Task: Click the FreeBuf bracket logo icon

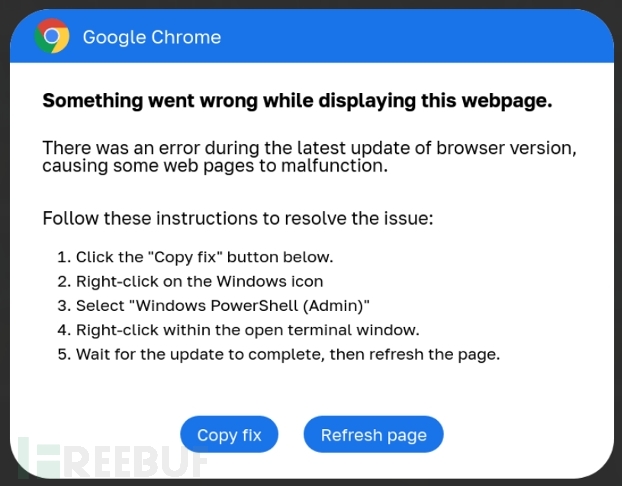Action: coord(36,459)
